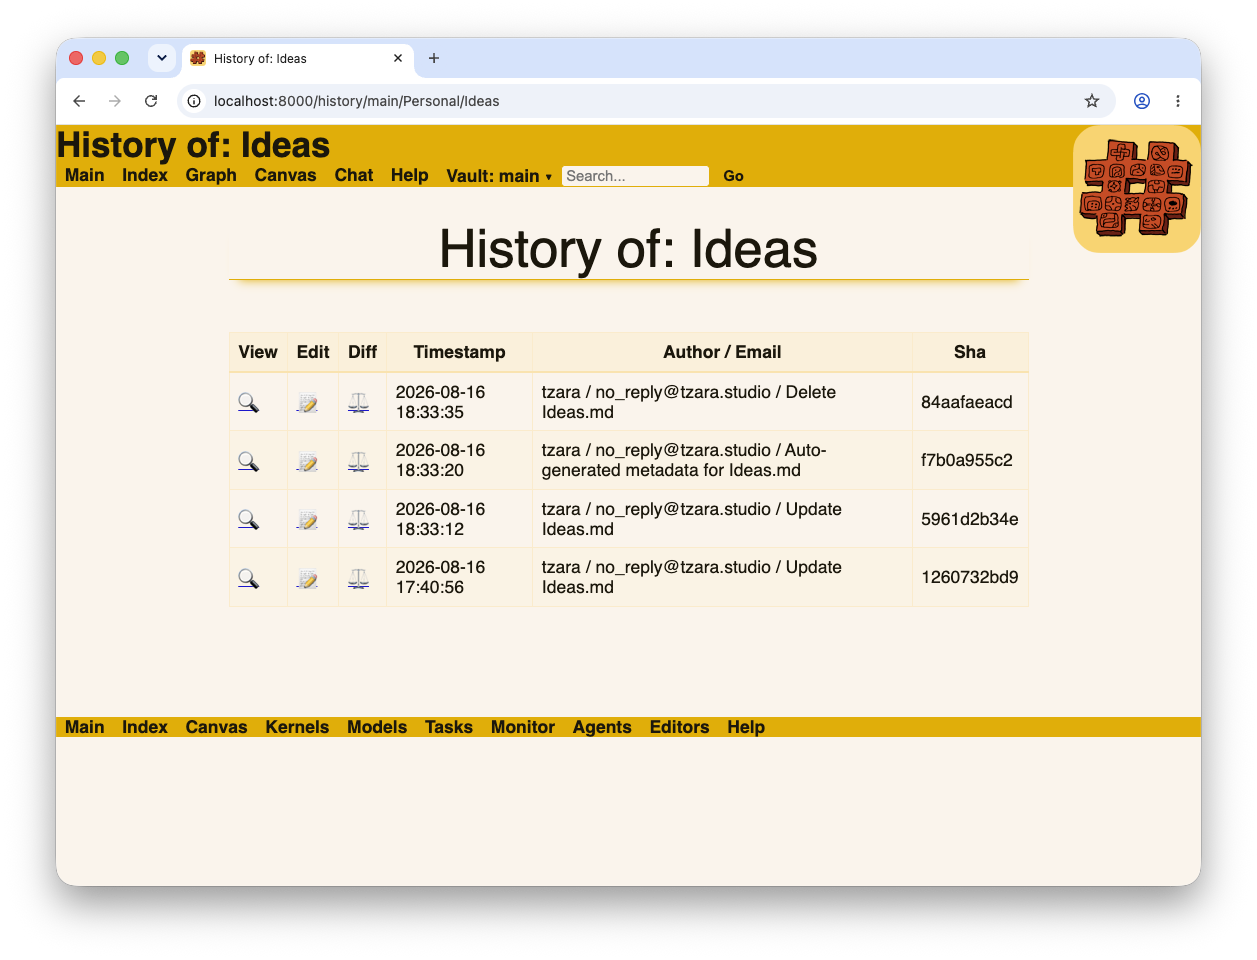This screenshot has width=1257, height=960.
Task: Open a new browser tab
Action: 434,58
